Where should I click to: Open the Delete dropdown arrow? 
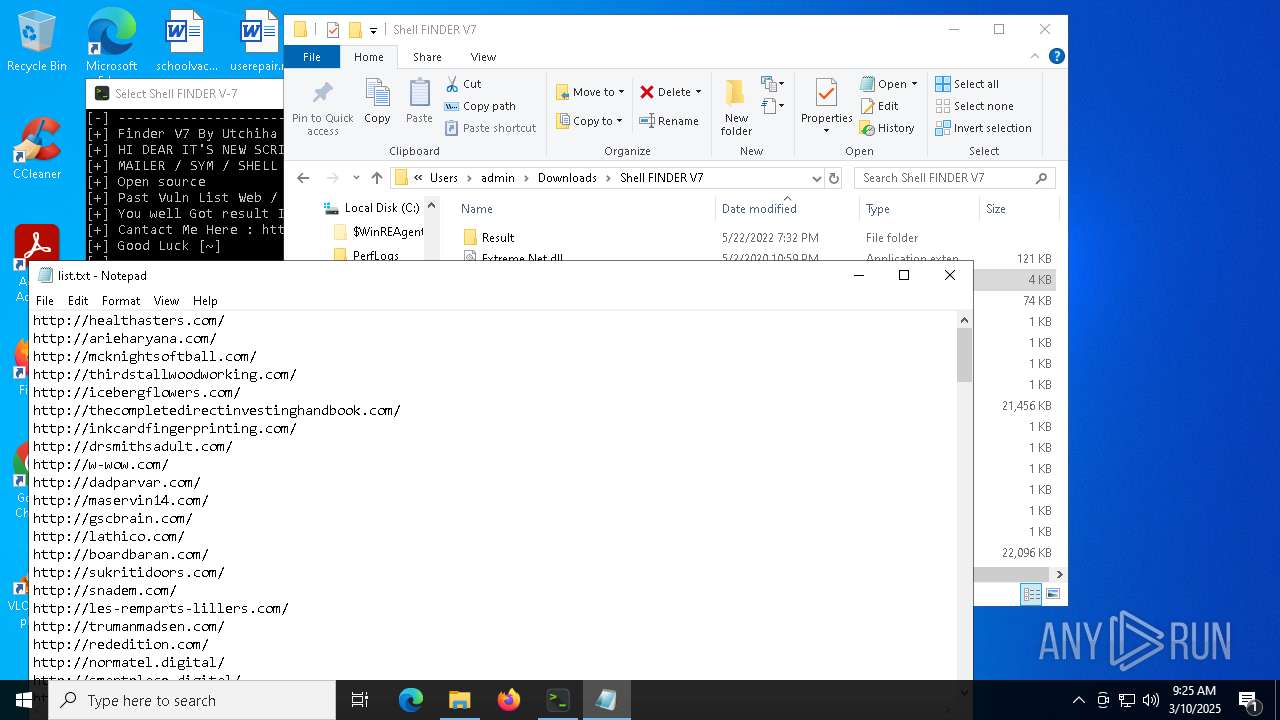[x=698, y=92]
